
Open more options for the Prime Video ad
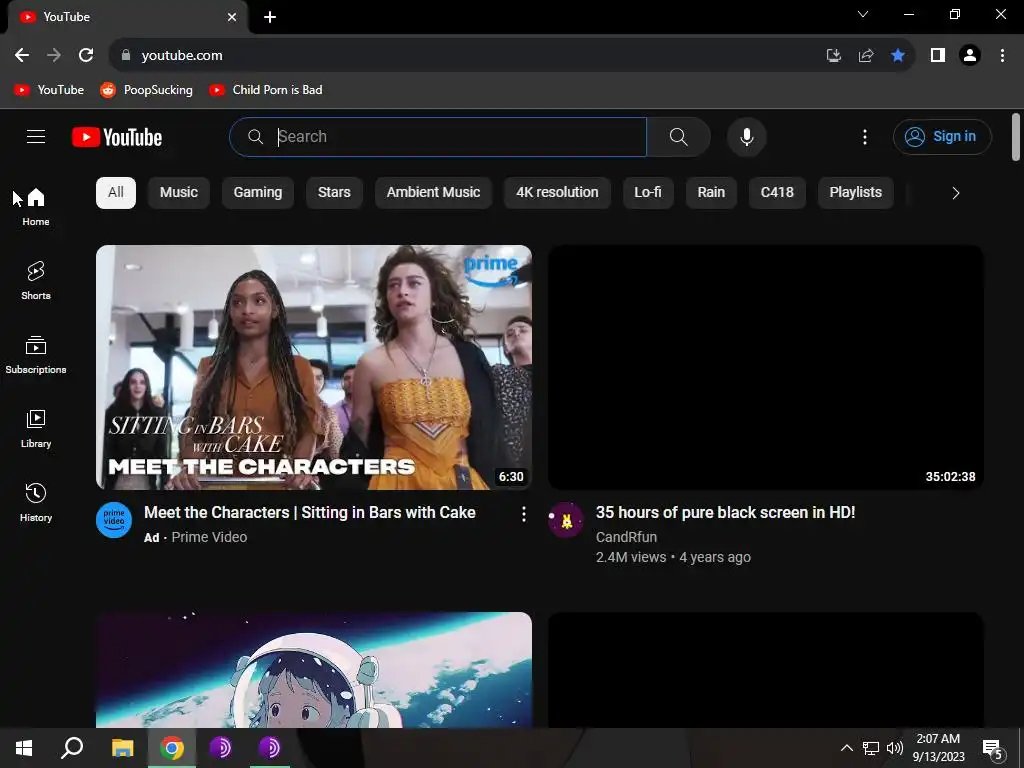tap(523, 515)
